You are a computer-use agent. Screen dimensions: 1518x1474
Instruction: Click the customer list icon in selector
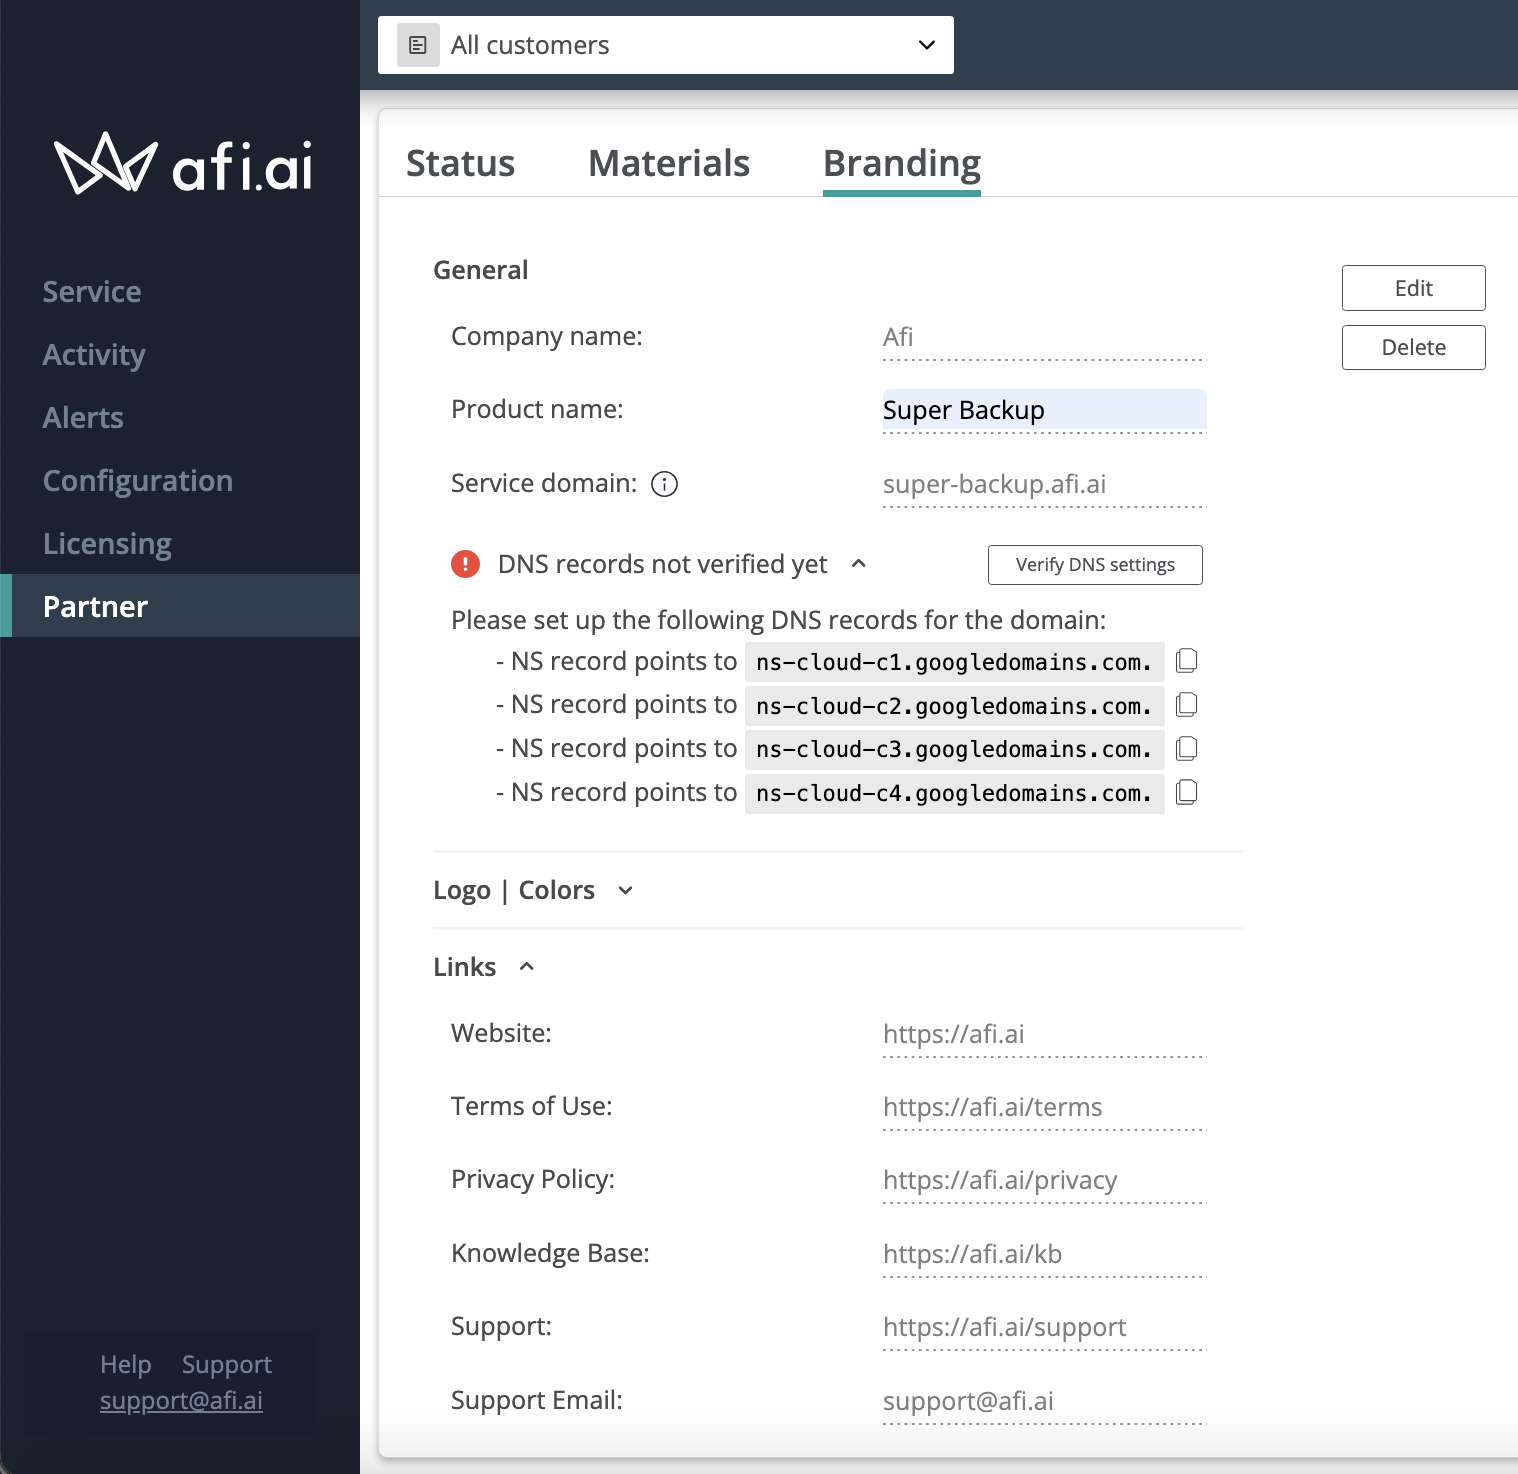418,45
